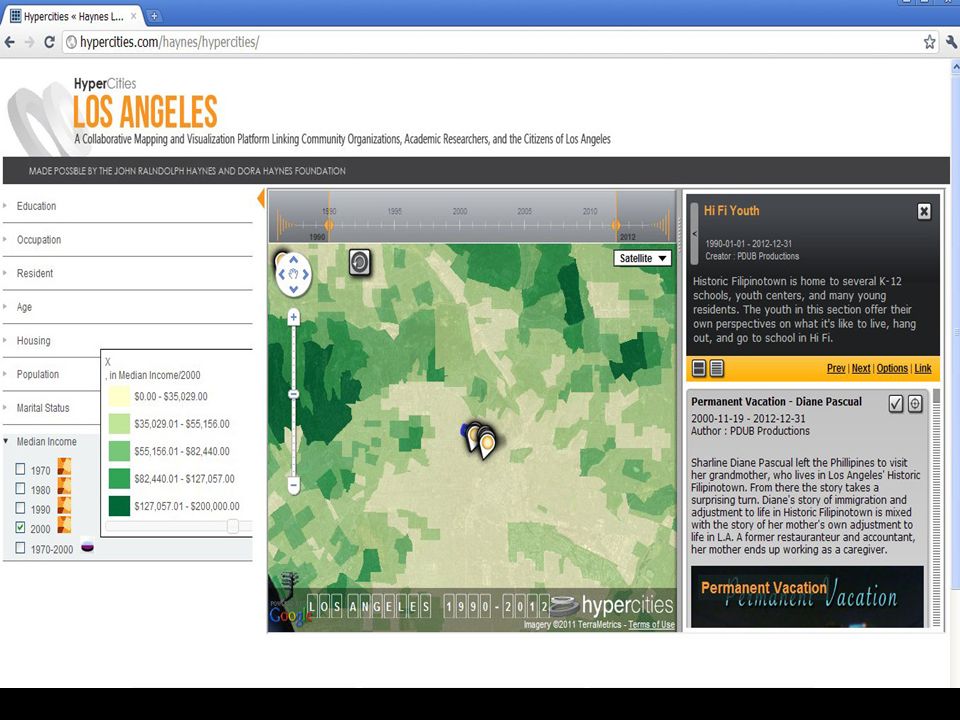Screen dimensions: 960x720
Task: Enable the 1970-2000 checkbox
Action: click(x=20, y=548)
